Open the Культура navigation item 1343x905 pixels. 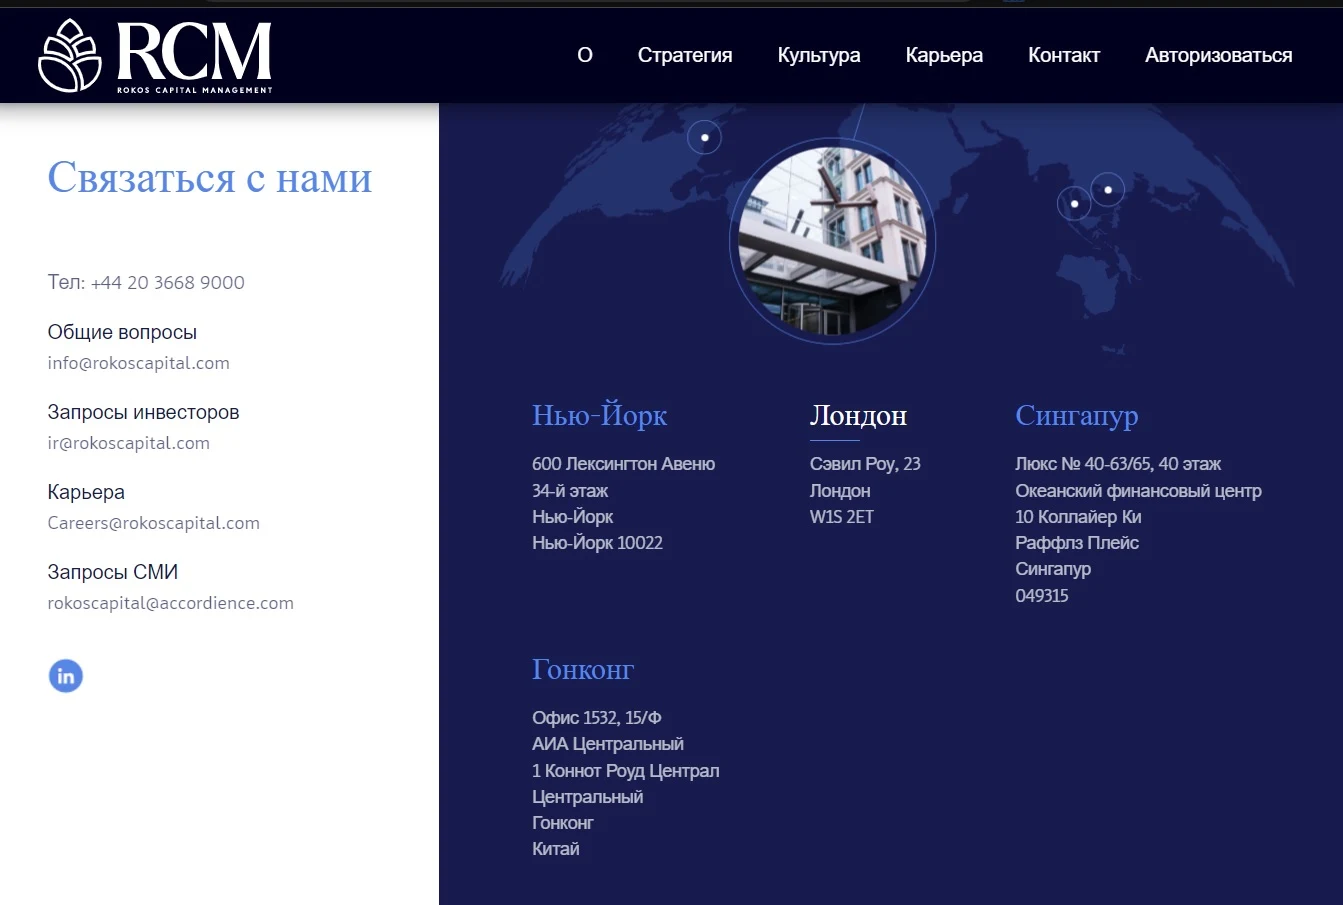point(819,55)
